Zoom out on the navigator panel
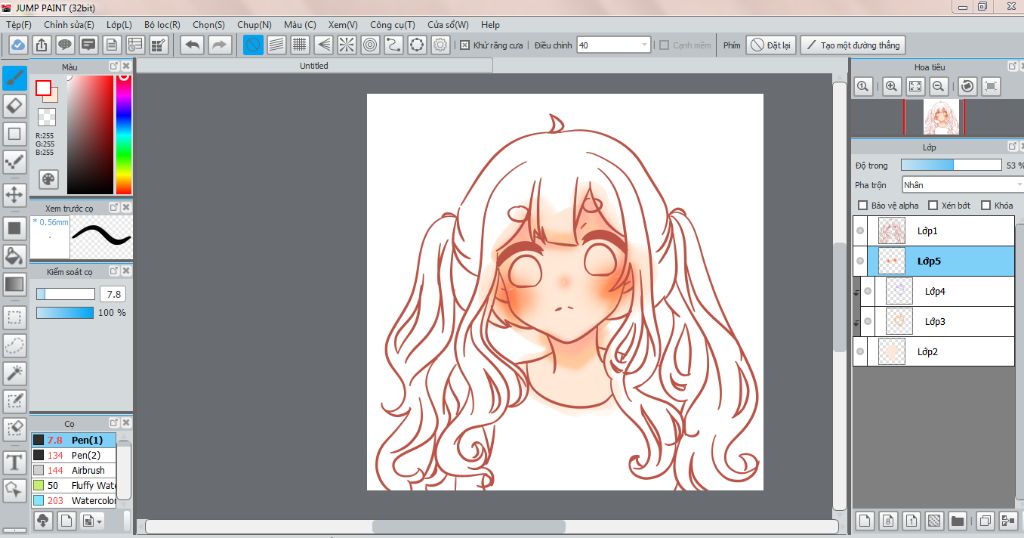 point(939,86)
